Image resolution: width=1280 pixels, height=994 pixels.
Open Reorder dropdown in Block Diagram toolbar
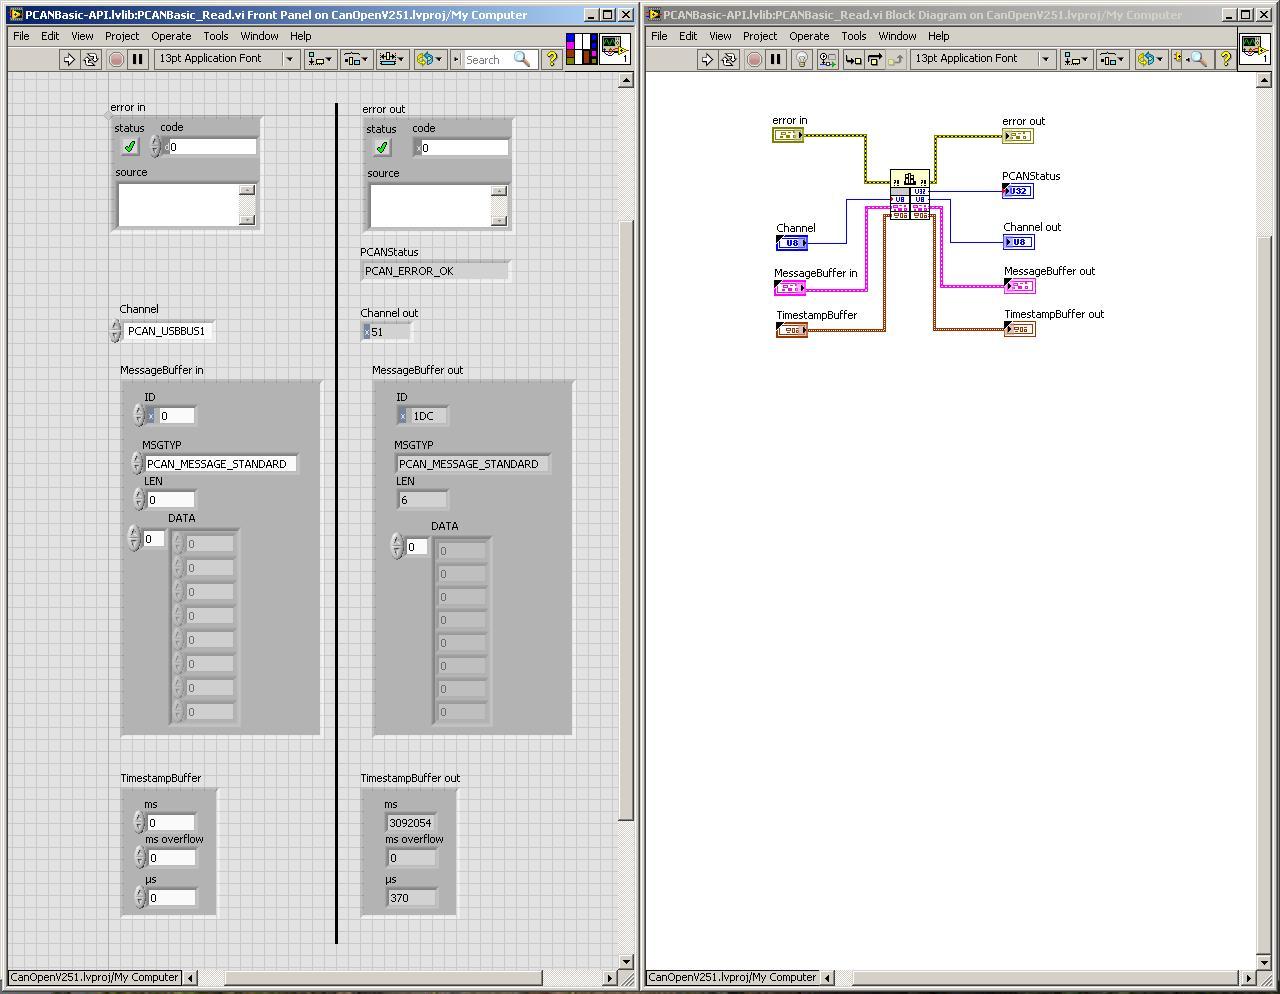click(1151, 59)
